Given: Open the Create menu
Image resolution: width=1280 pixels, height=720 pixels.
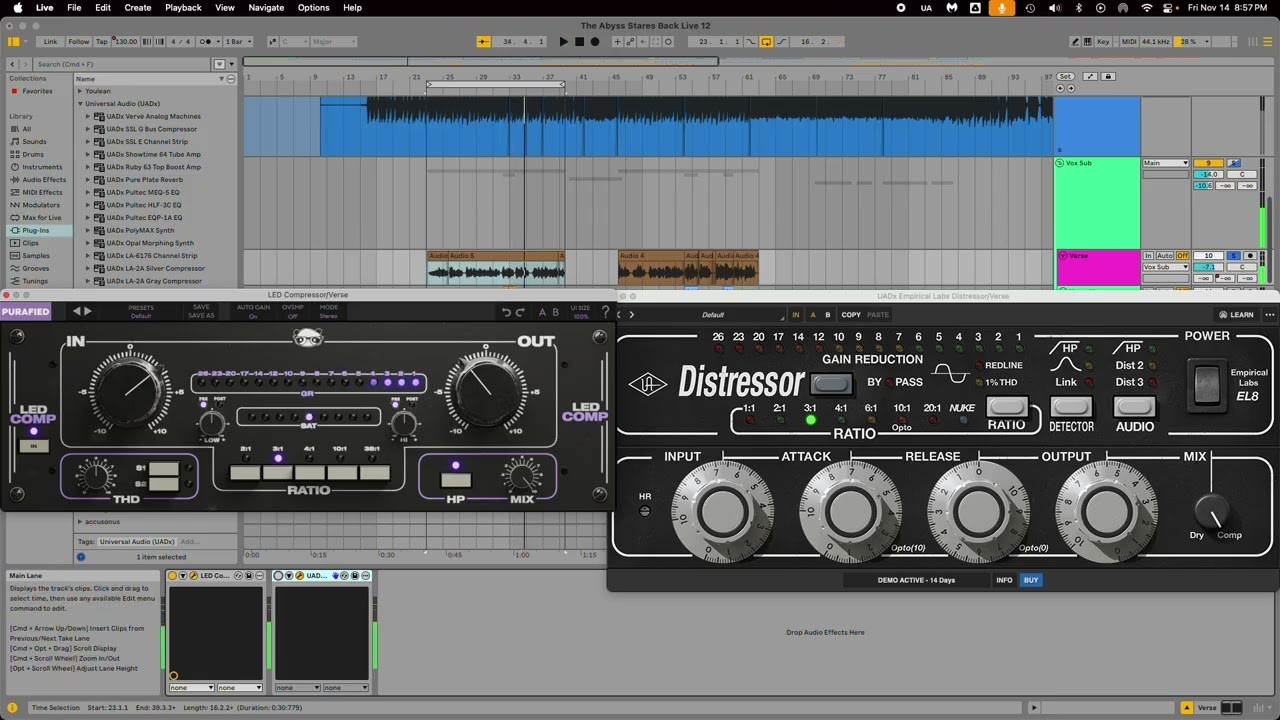Looking at the screenshot, I should 138,7.
